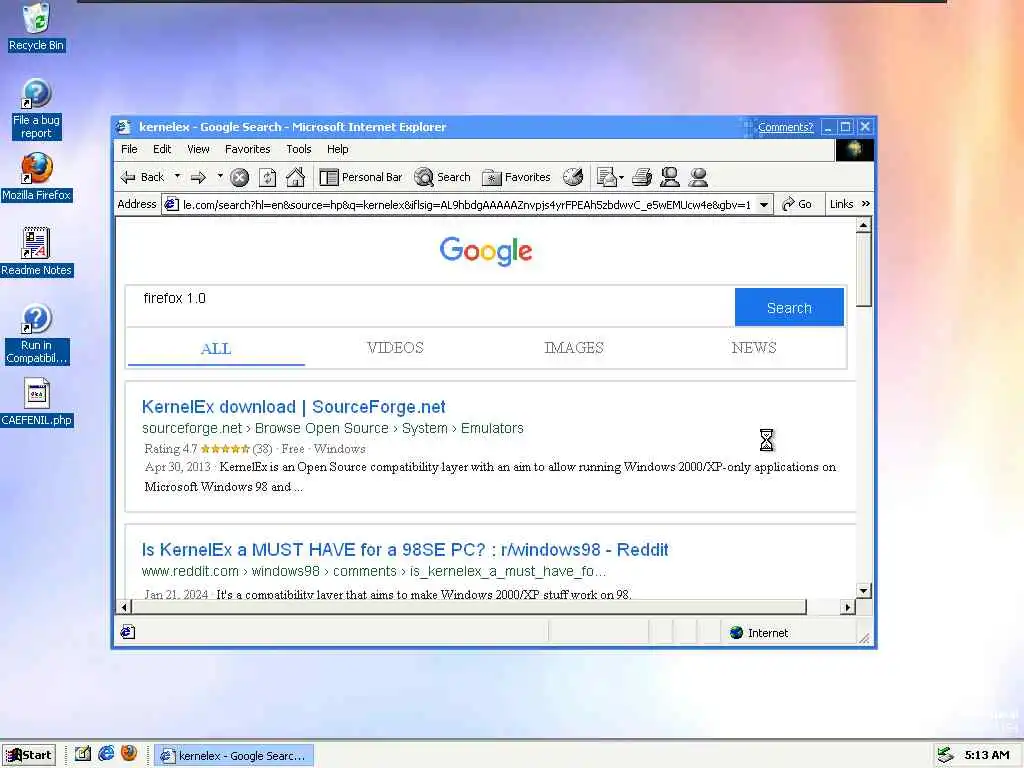Open the address bar dropdown list
The image size is (1024, 768).
click(x=763, y=204)
